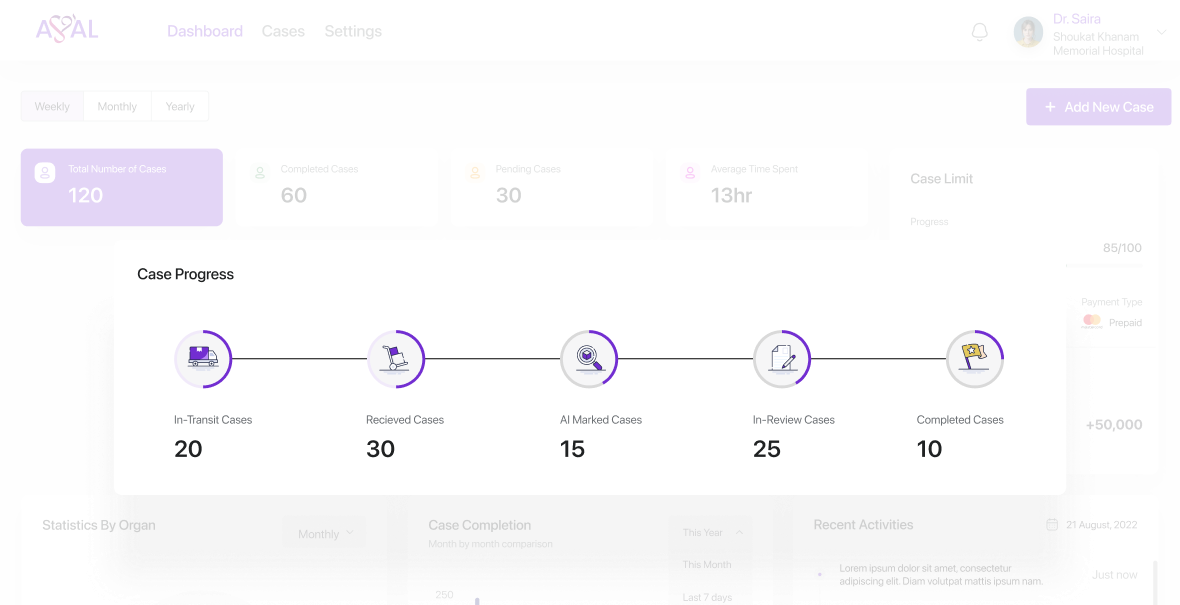The width and height of the screenshot is (1180, 605).
Task: Click the Just now timestamp
Action: coord(1115,575)
